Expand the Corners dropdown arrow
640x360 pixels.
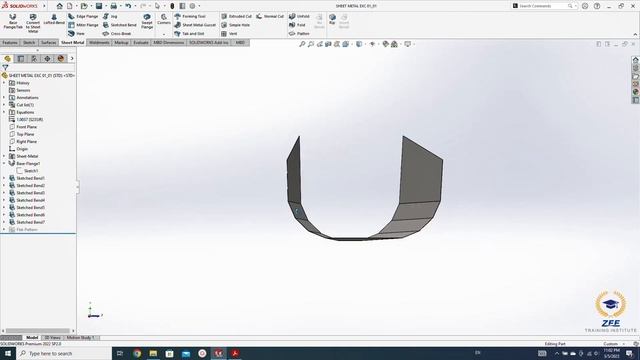(164, 34)
